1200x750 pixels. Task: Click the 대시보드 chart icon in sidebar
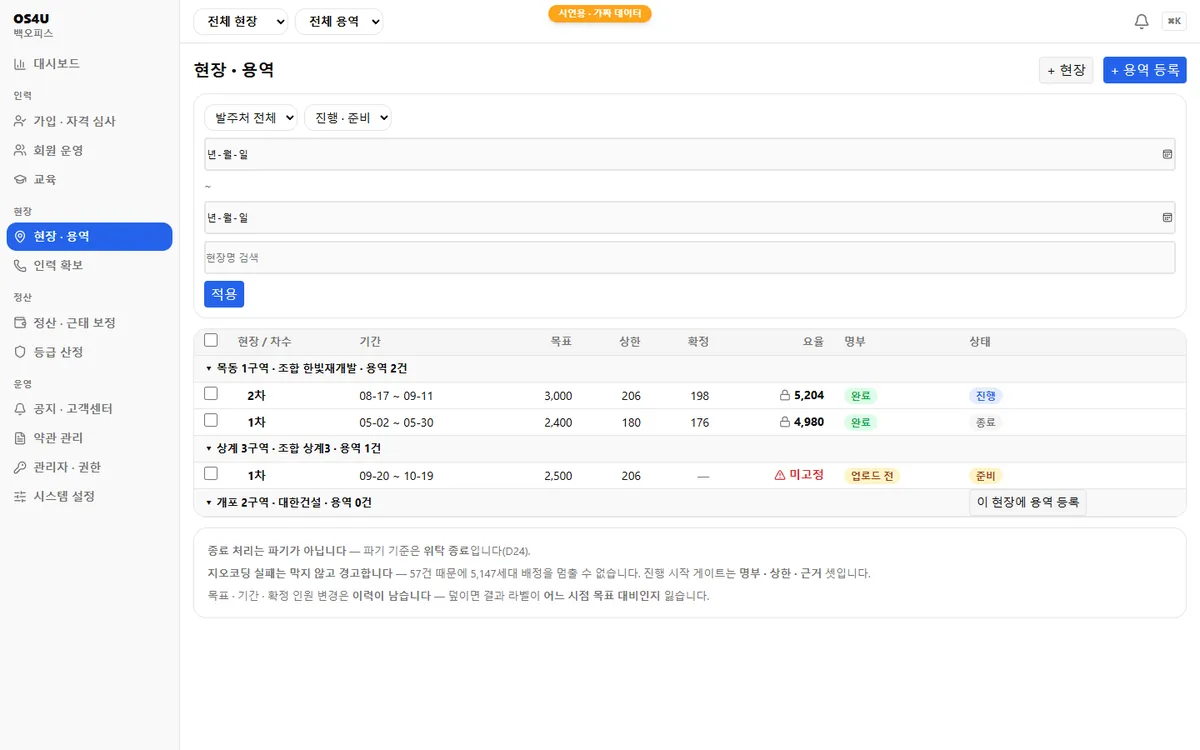click(x=20, y=64)
